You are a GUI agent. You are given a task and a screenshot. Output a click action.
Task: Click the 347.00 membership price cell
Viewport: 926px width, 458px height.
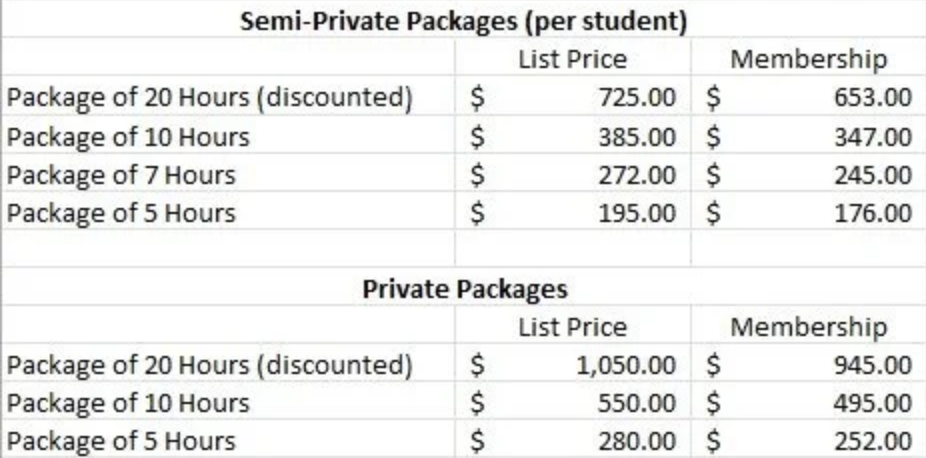point(808,136)
